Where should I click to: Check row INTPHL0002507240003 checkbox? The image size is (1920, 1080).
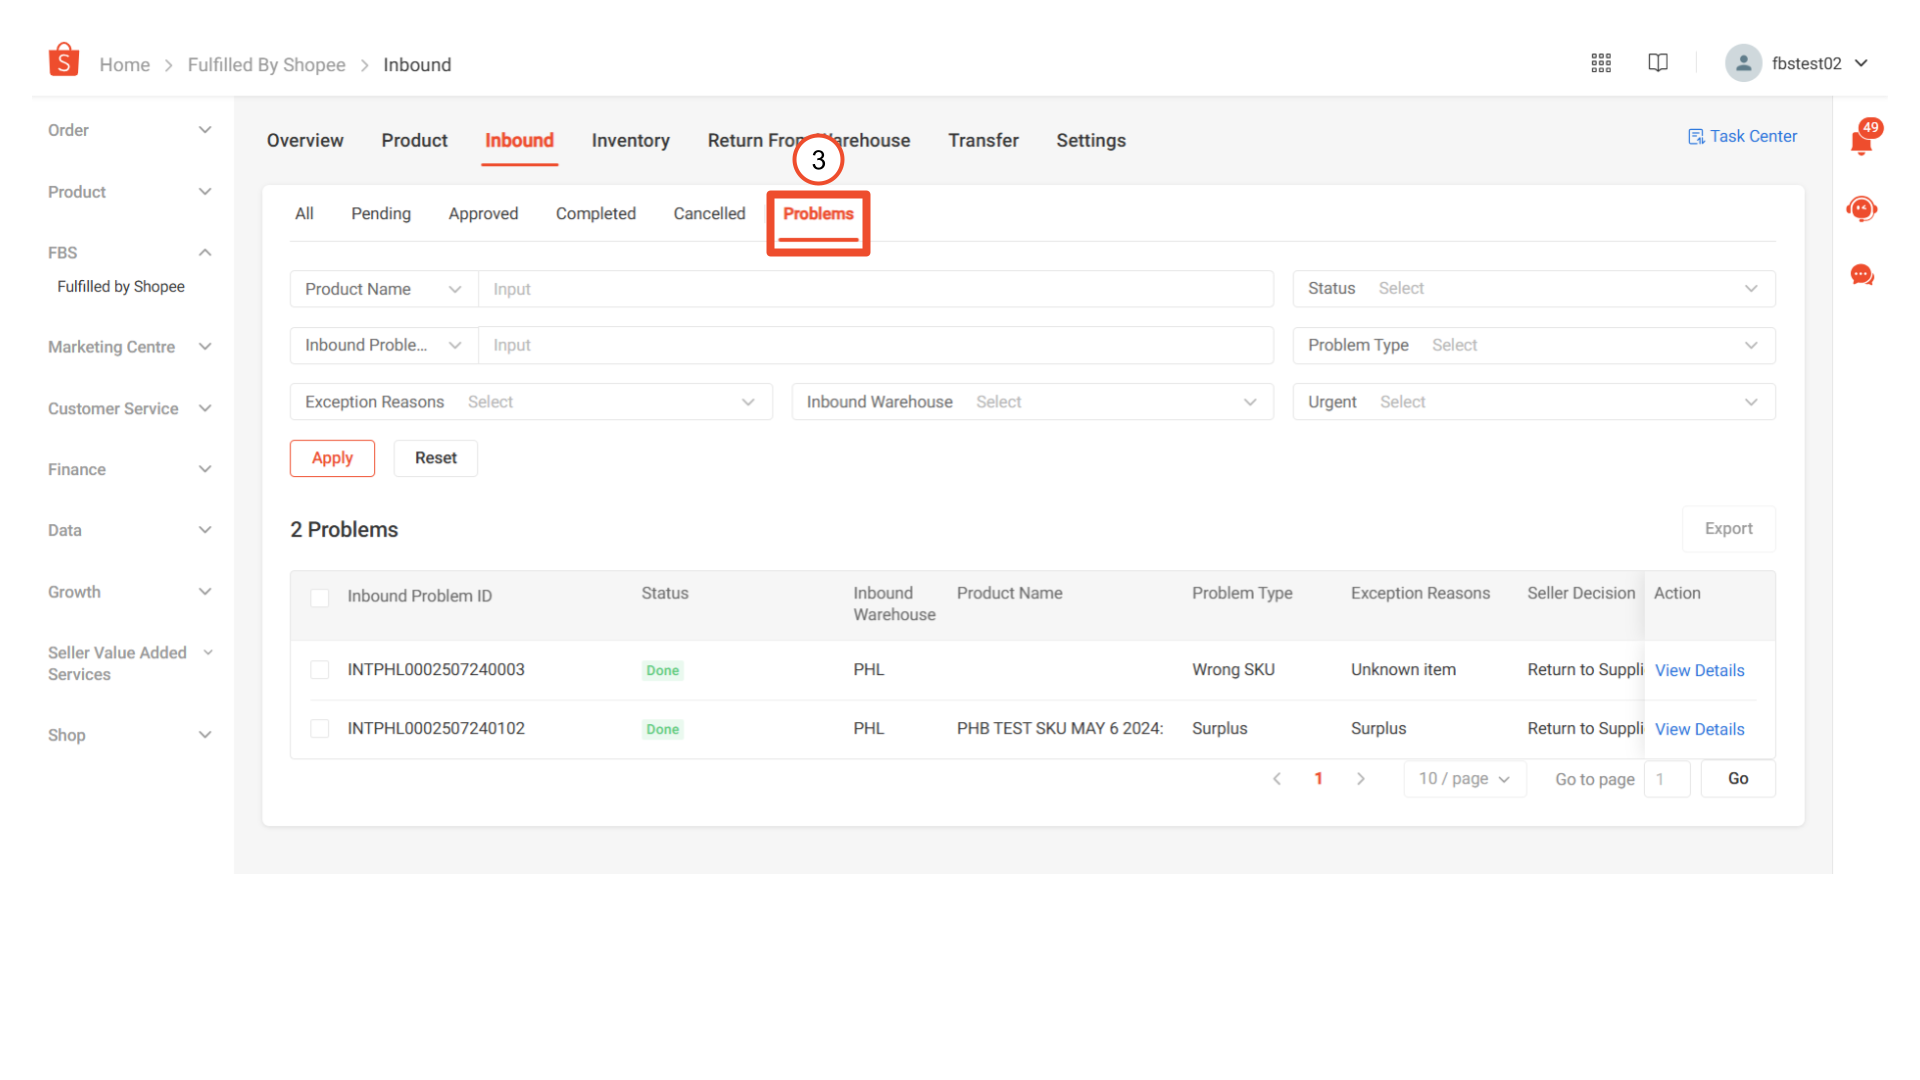click(x=320, y=670)
